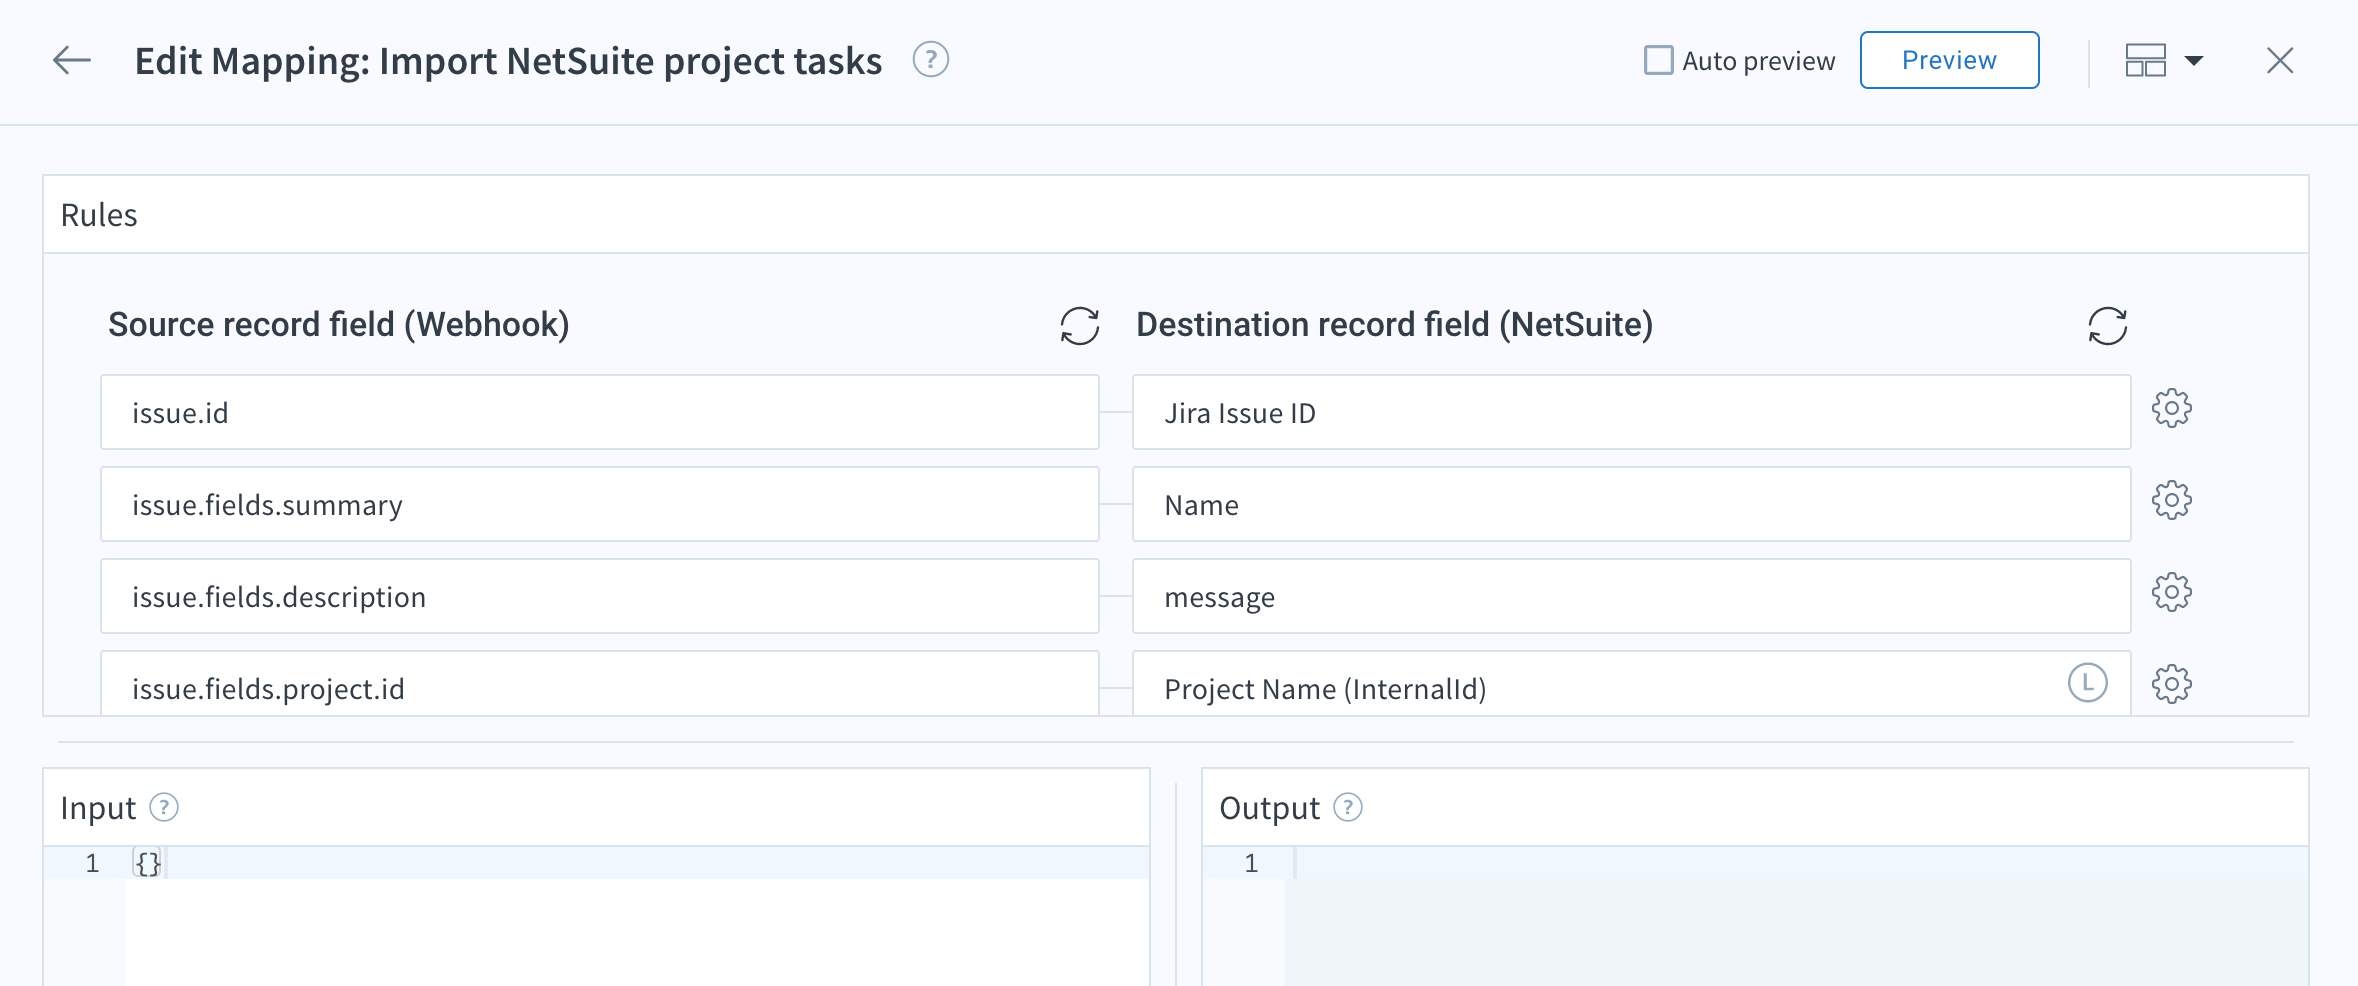Expand the layout dropdown arrow

(x=2194, y=61)
